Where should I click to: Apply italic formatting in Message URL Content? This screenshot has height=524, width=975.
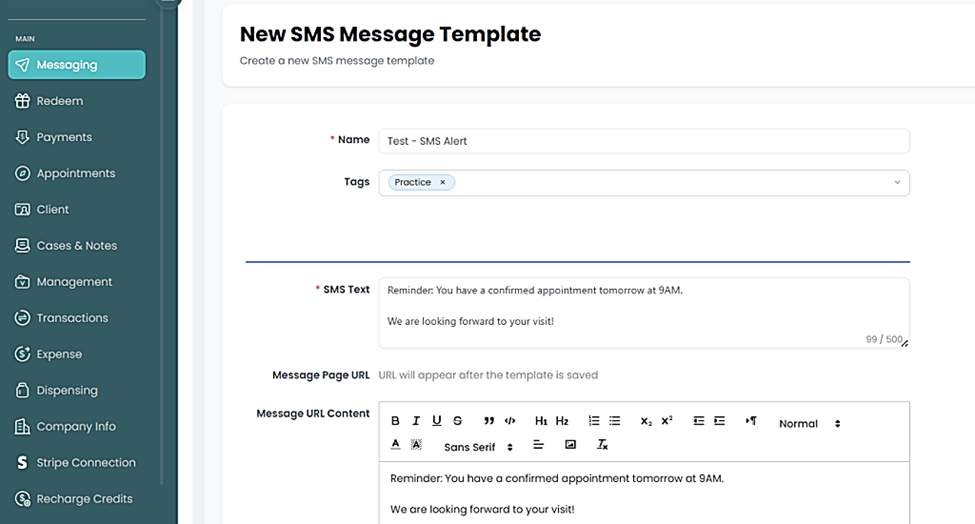point(416,422)
